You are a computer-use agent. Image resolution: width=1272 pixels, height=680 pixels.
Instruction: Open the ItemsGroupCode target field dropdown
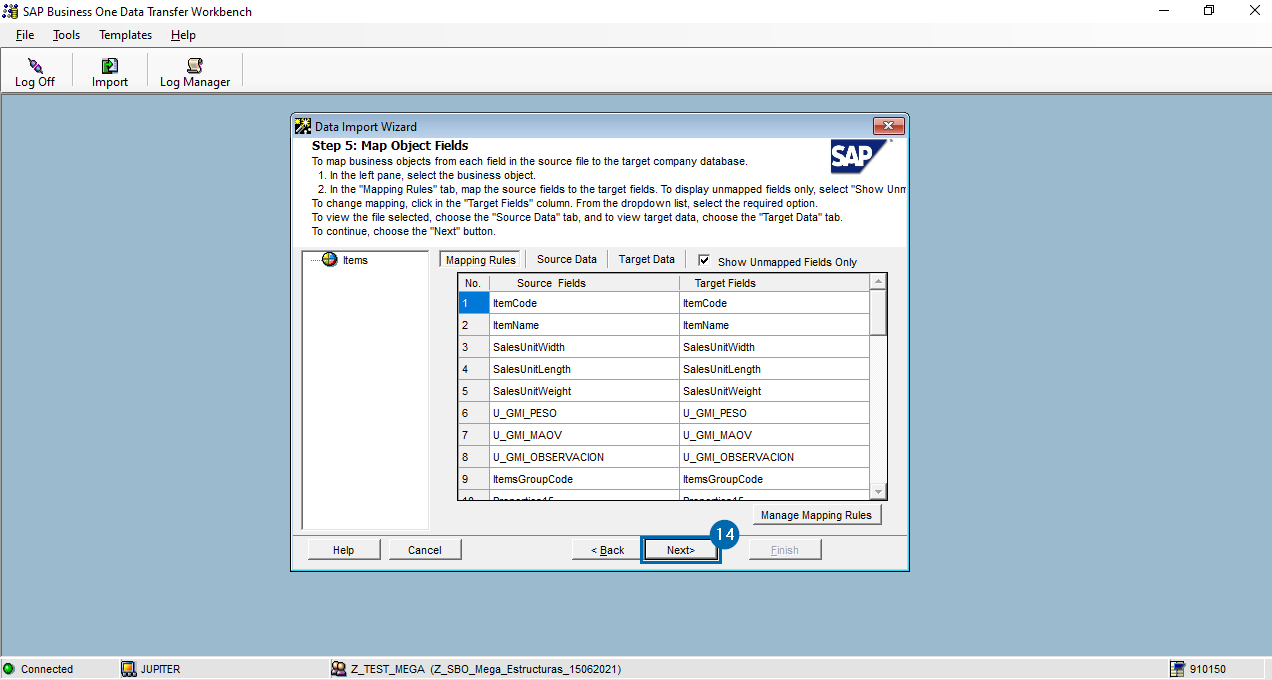click(x=775, y=479)
